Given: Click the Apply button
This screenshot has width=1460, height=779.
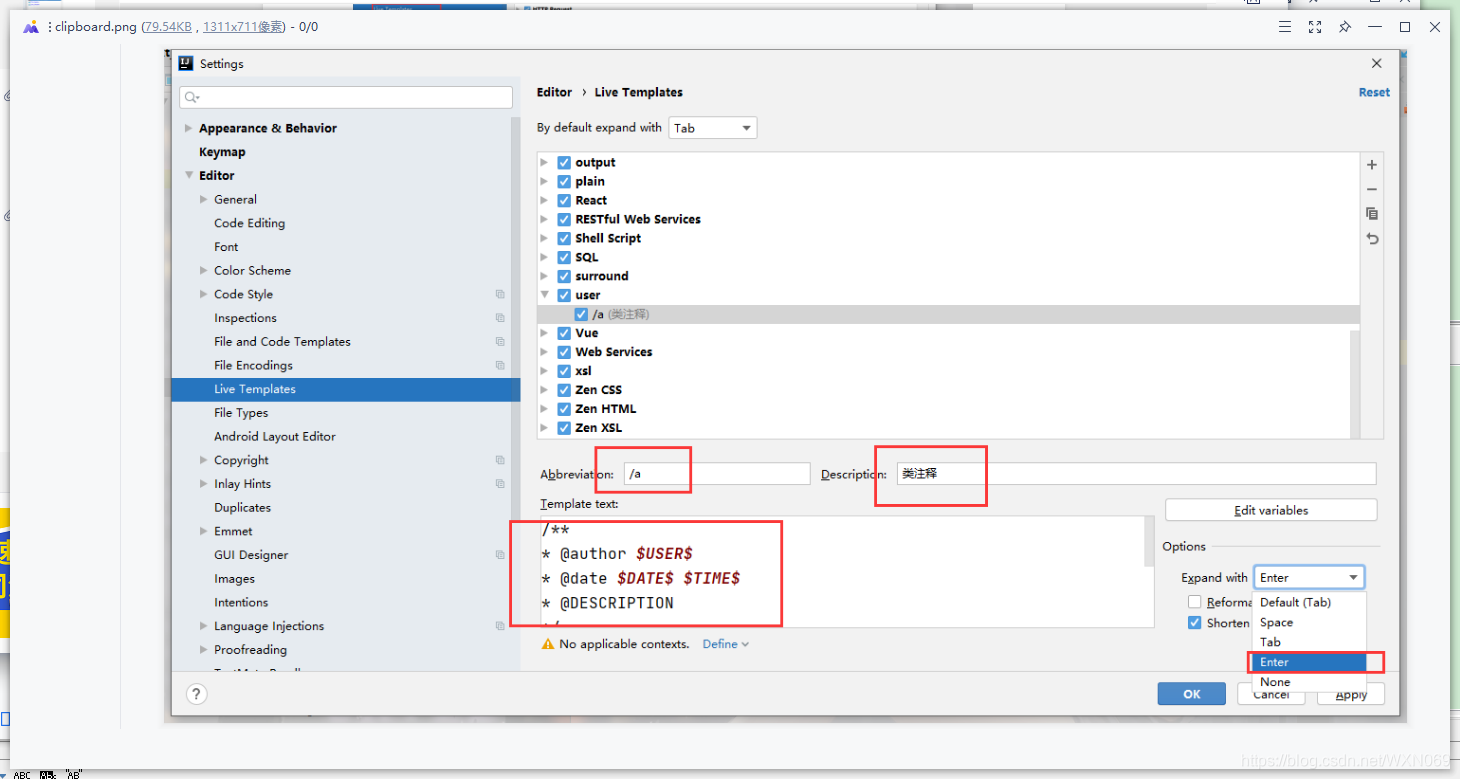Looking at the screenshot, I should [x=1351, y=694].
